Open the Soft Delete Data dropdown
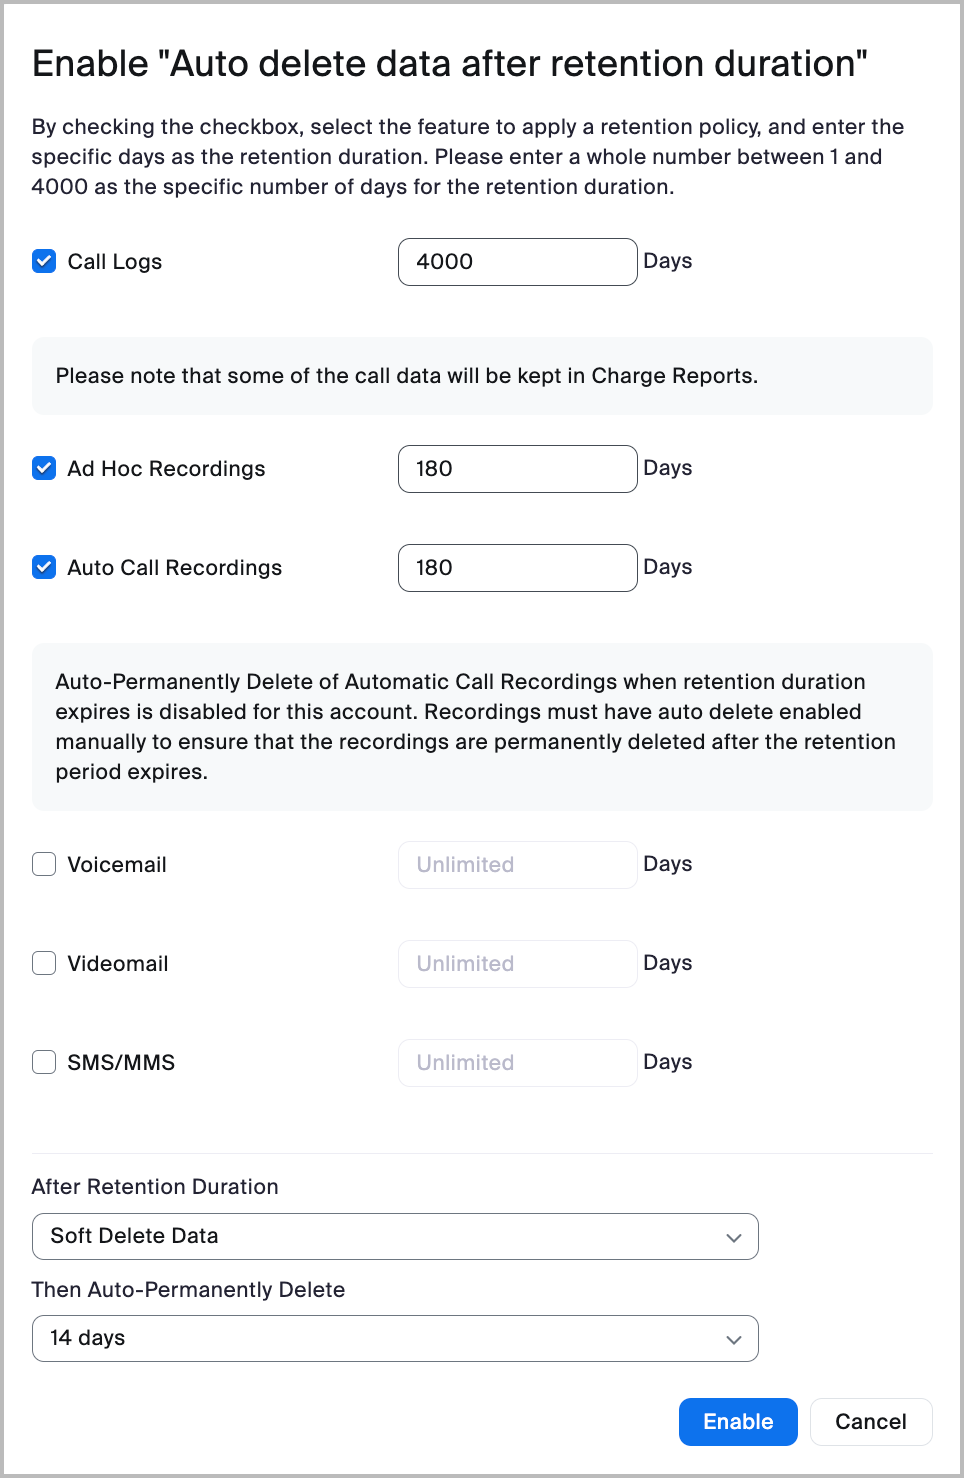Screen dimensions: 964x1478 pyautogui.click(x=395, y=1237)
